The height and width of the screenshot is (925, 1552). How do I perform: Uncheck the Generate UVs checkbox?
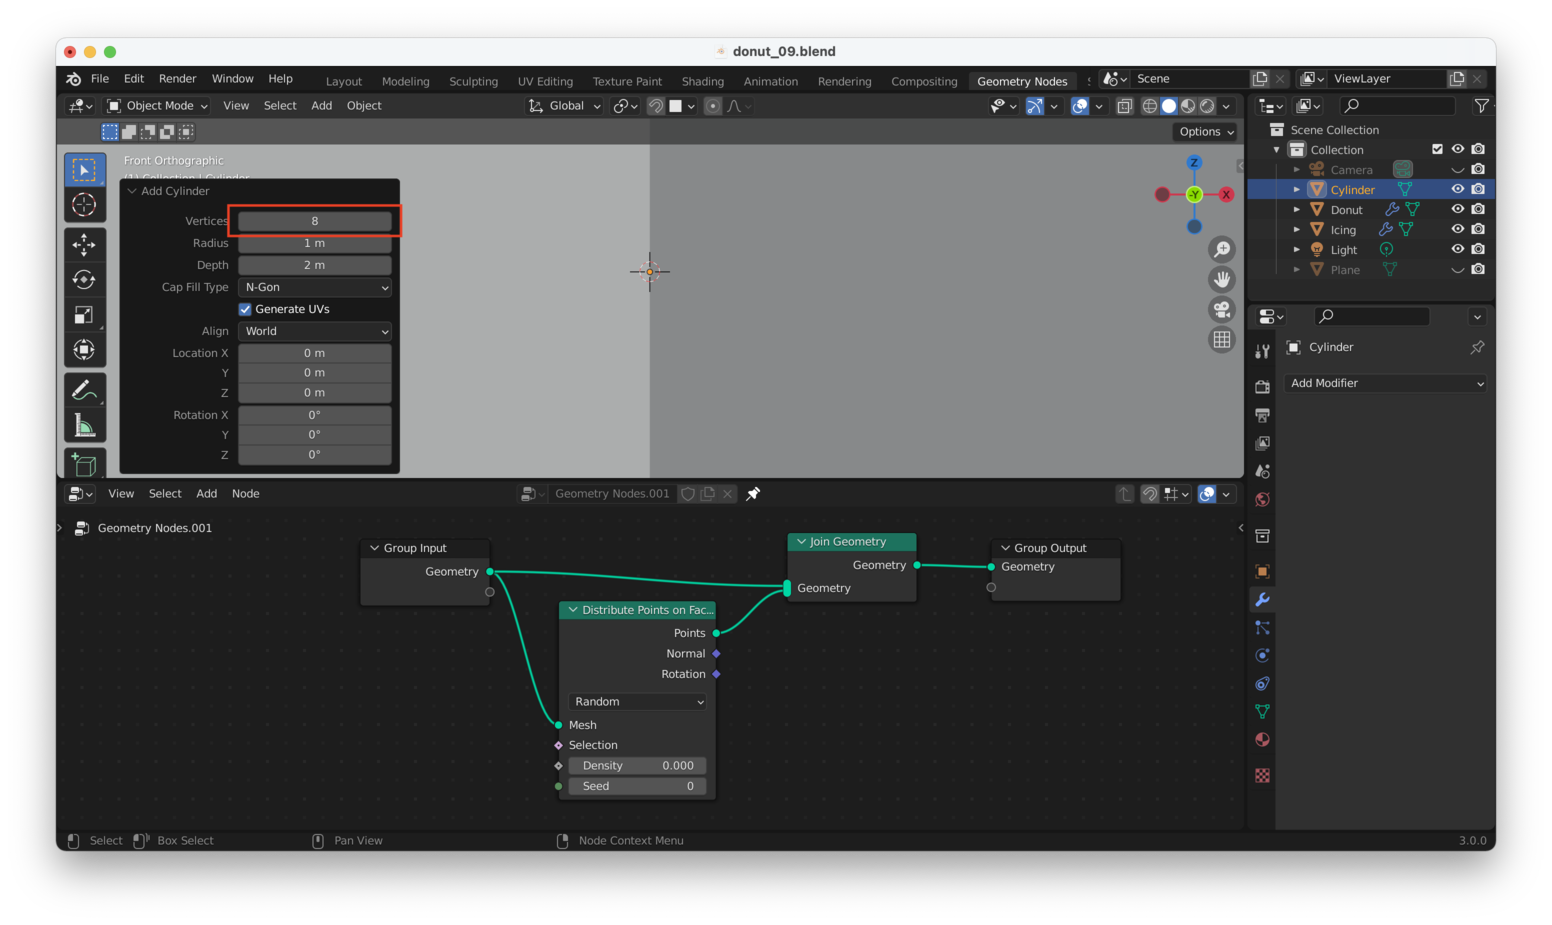coord(245,309)
